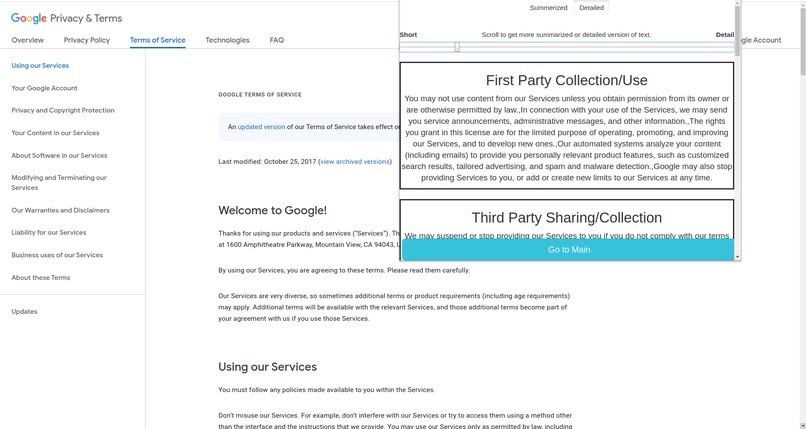This screenshot has width=806, height=429.
Task: Open Your Content in our Services
Action: coord(56,133)
